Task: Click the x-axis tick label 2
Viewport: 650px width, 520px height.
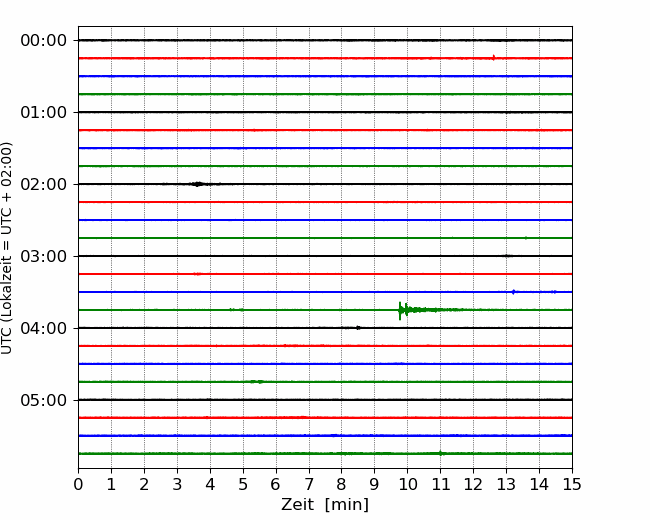Action: coord(144,484)
